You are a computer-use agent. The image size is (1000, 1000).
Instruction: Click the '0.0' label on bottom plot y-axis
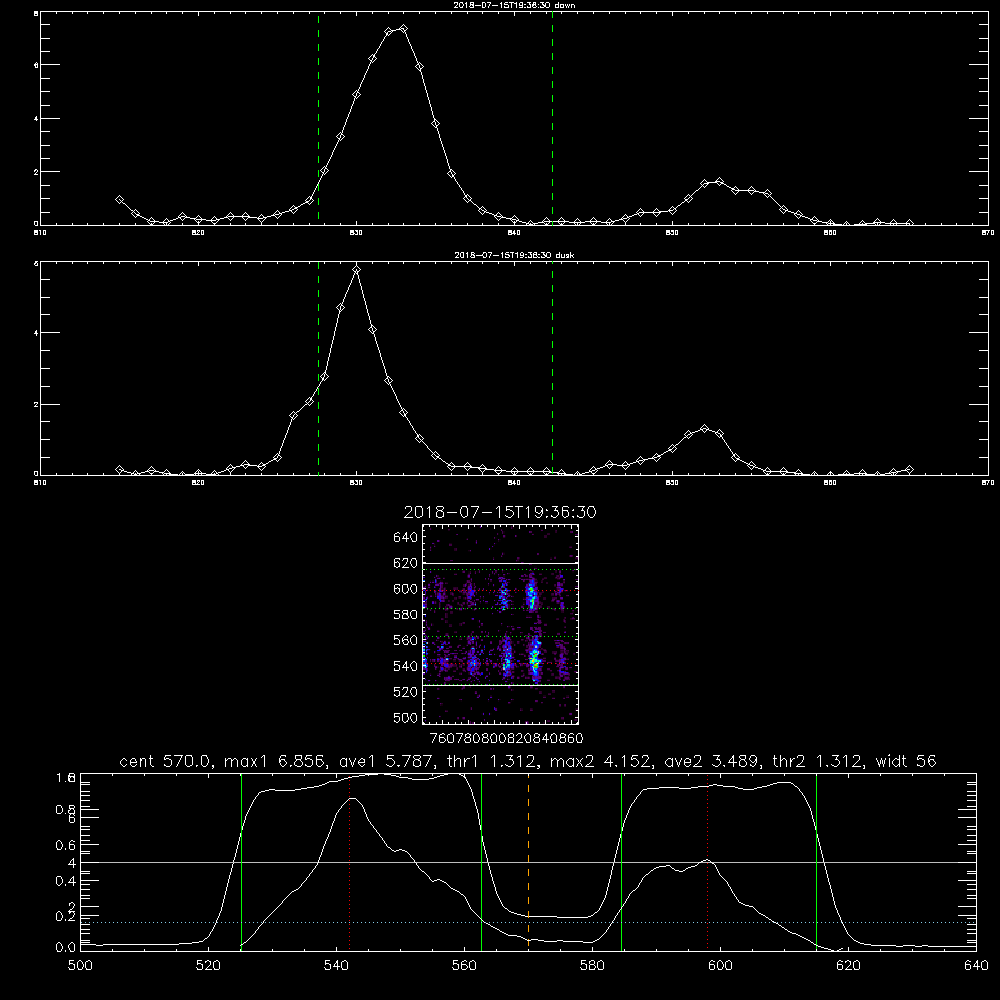pos(66,947)
